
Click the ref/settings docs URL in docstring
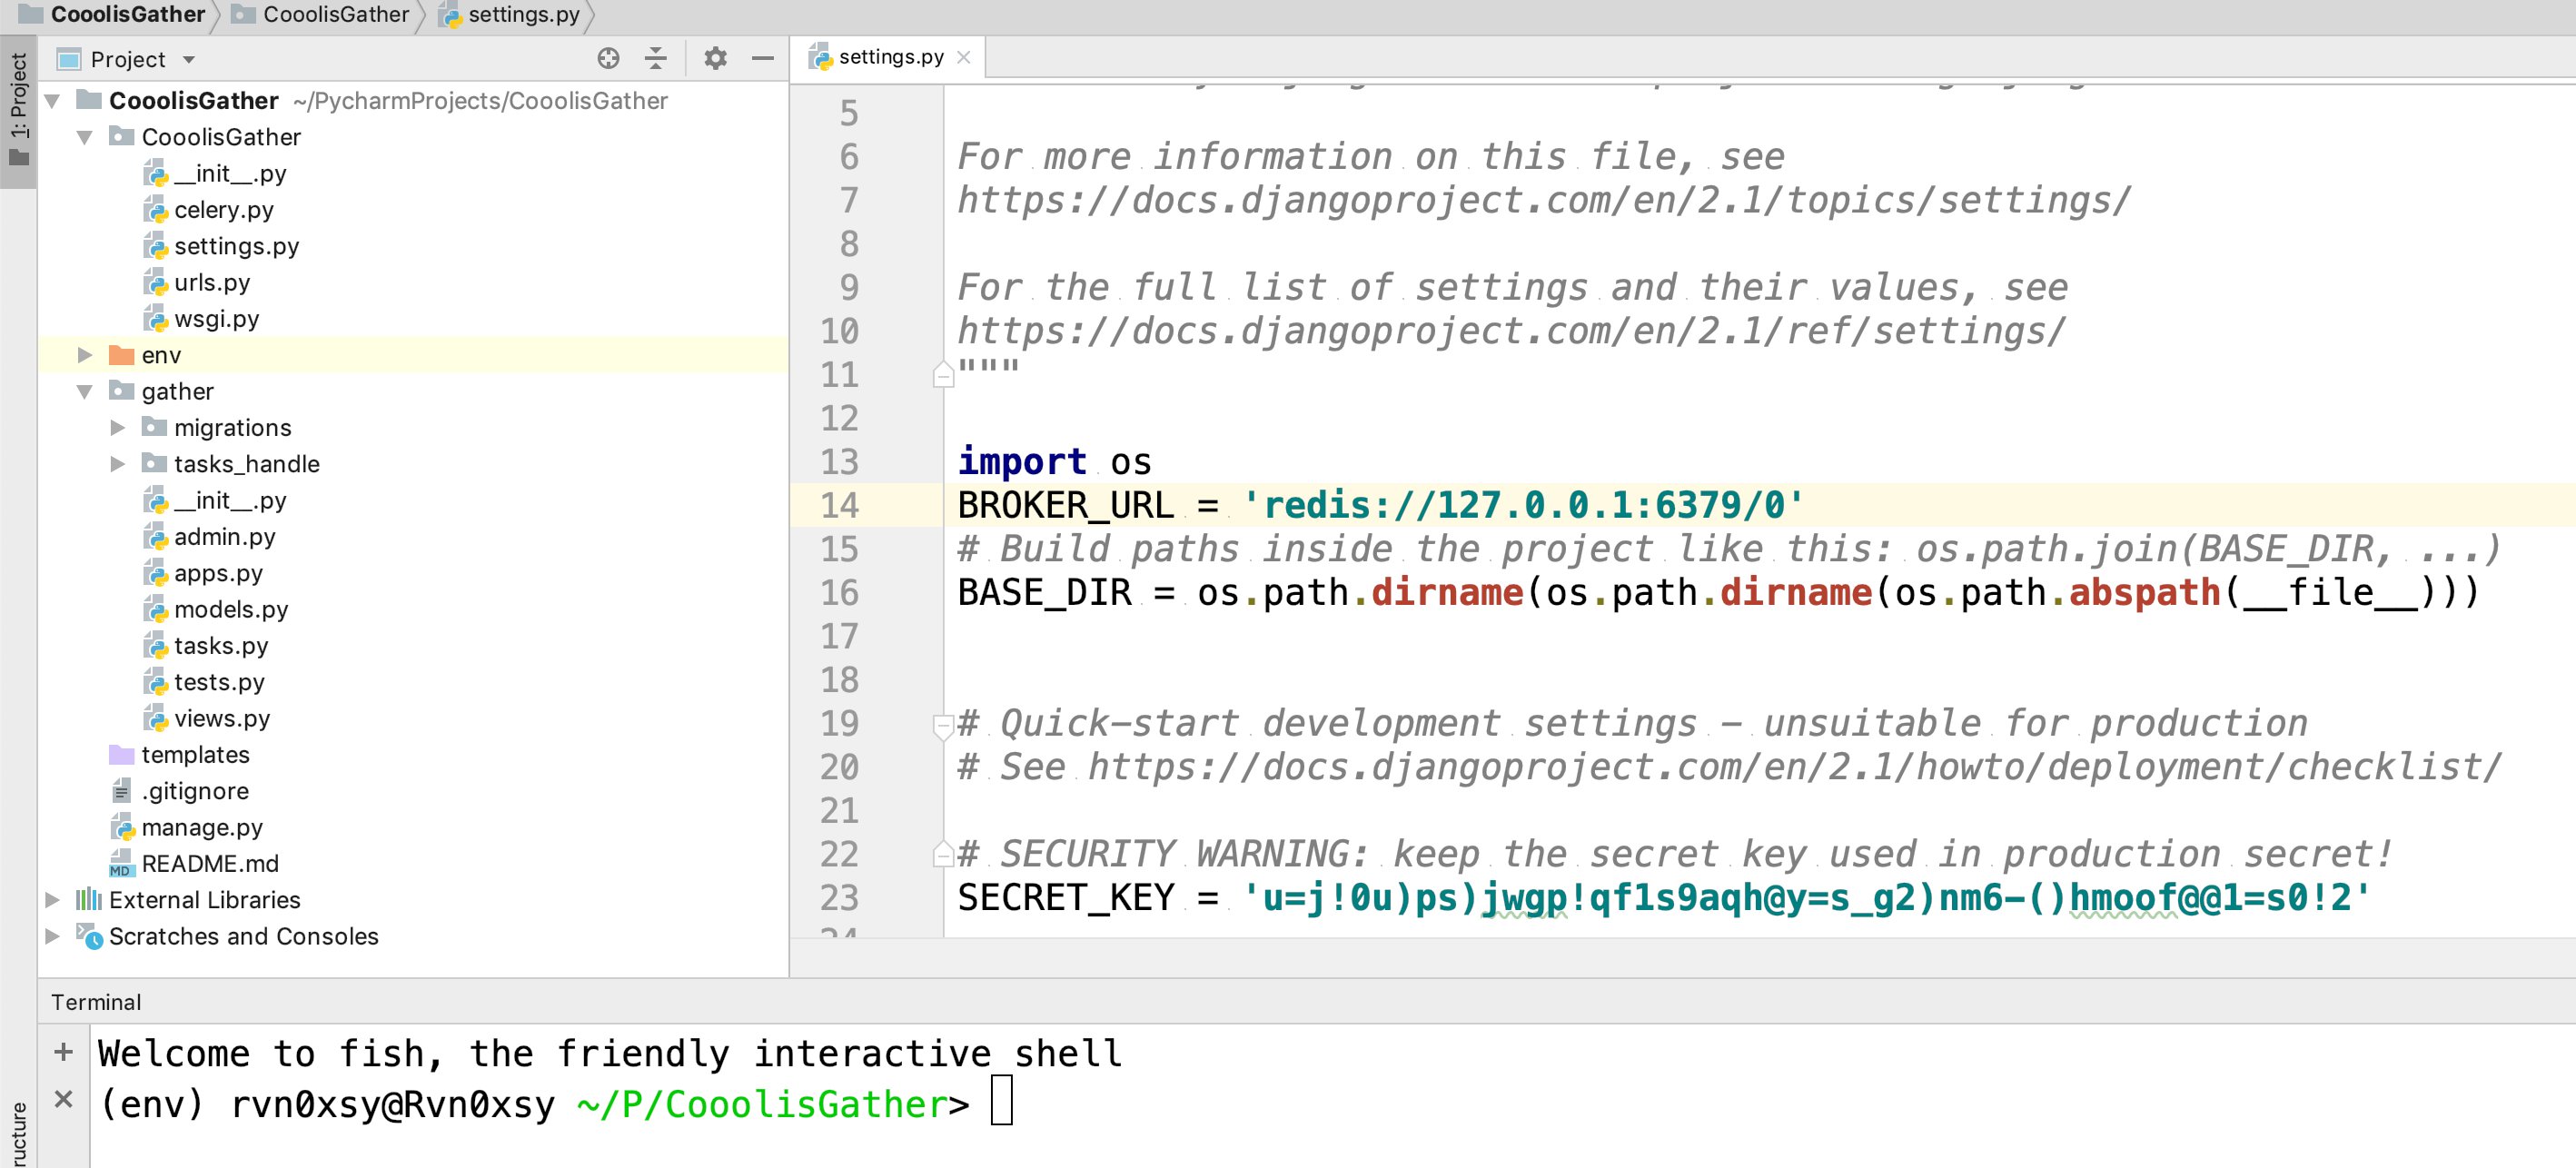(x=1511, y=331)
